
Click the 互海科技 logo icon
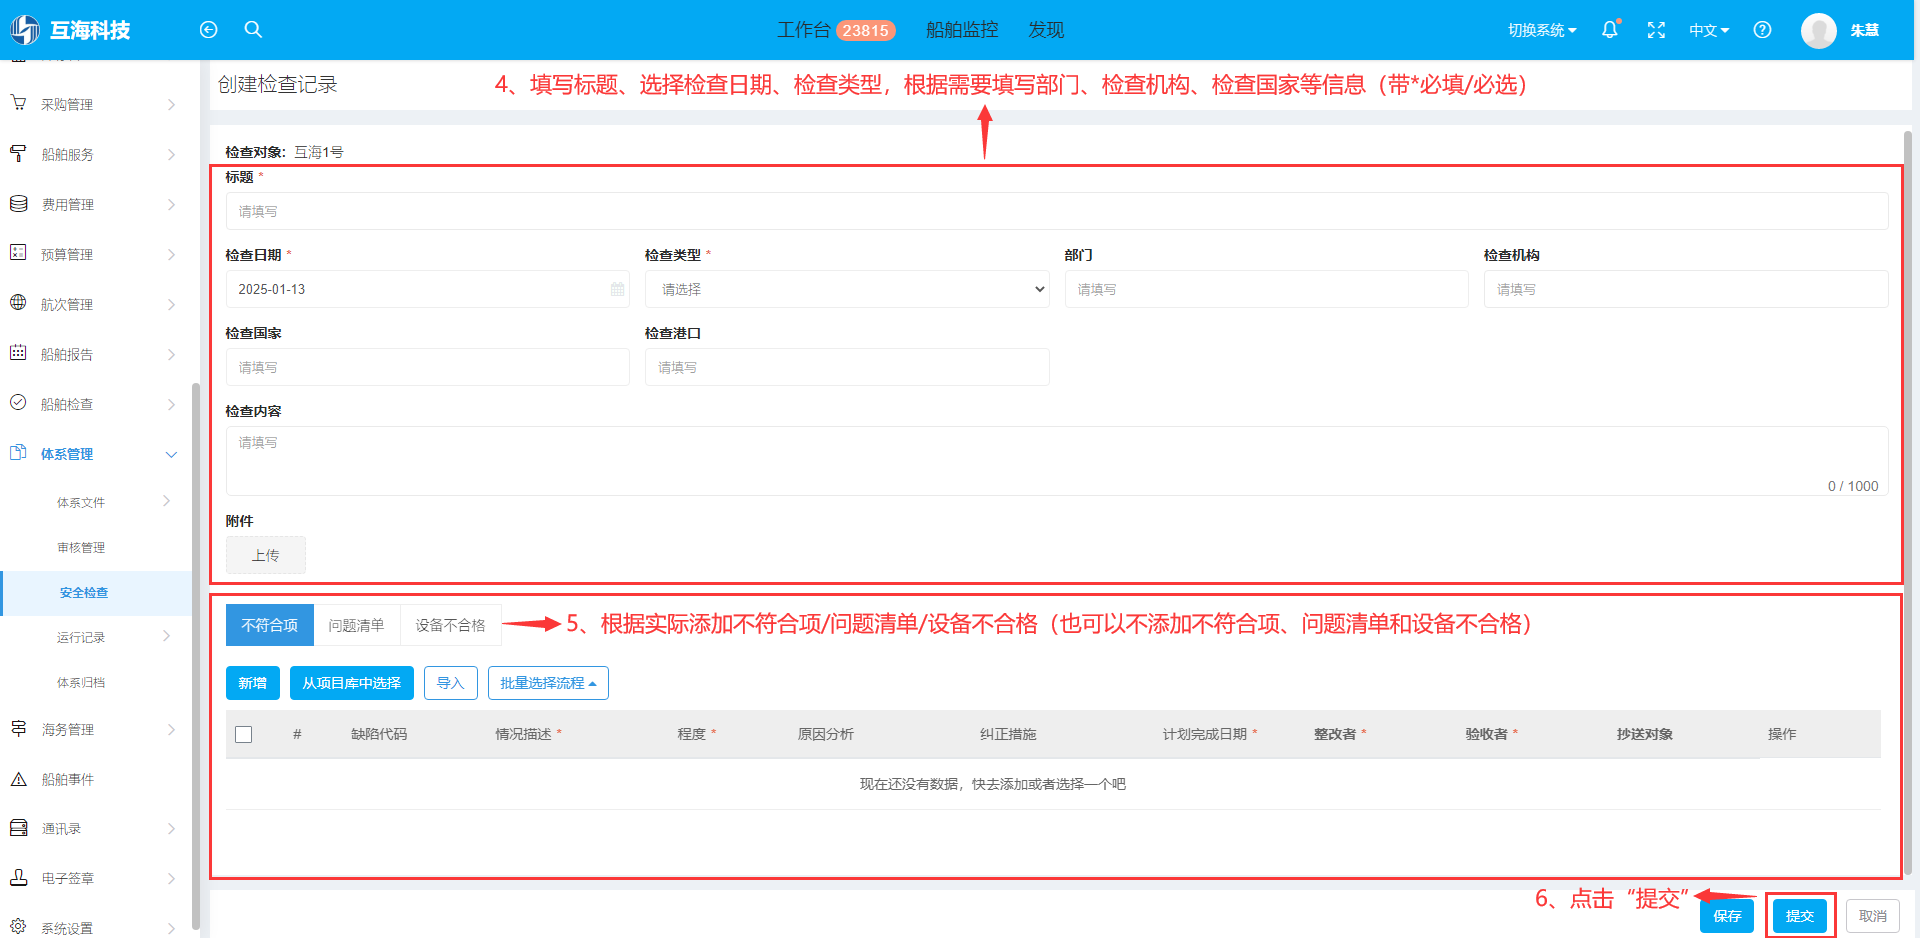tap(25, 30)
